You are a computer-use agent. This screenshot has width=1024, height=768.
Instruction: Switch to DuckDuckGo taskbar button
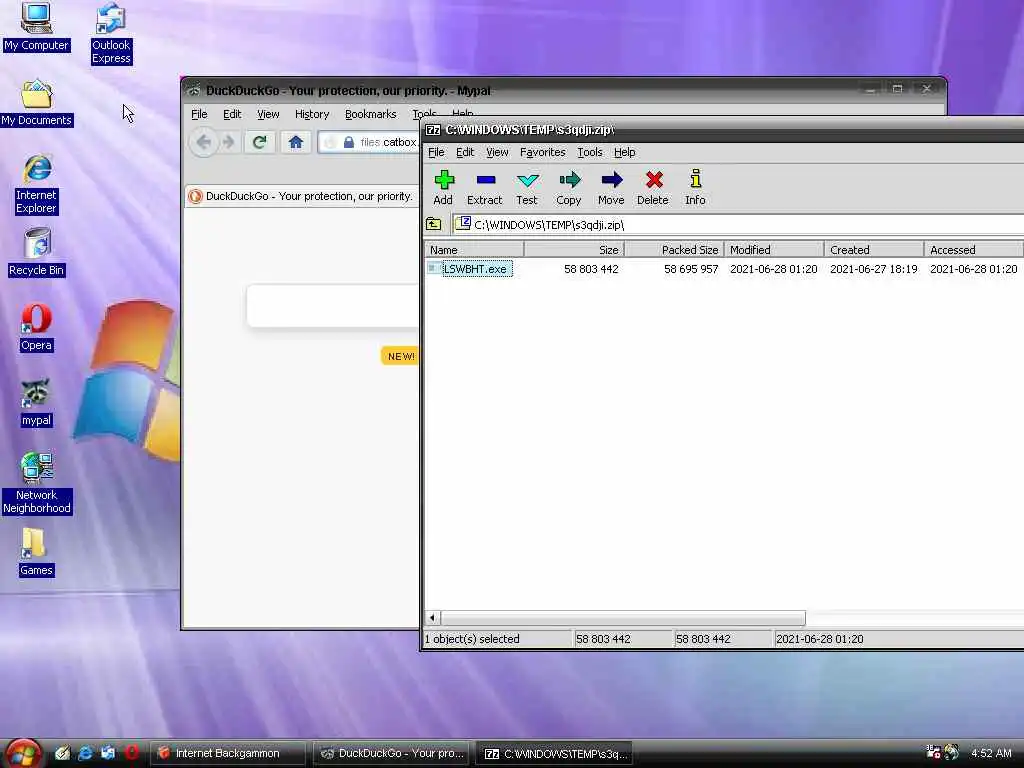[392, 754]
